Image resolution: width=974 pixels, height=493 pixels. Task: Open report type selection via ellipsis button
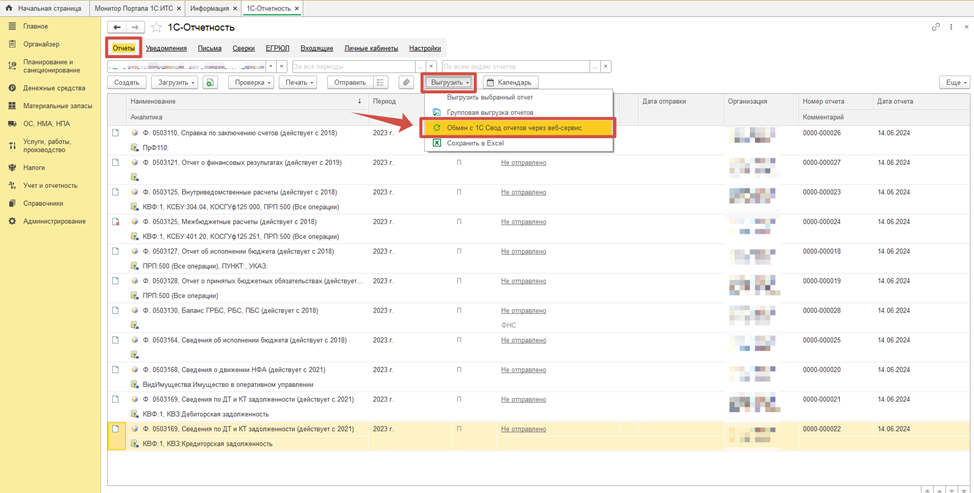595,66
